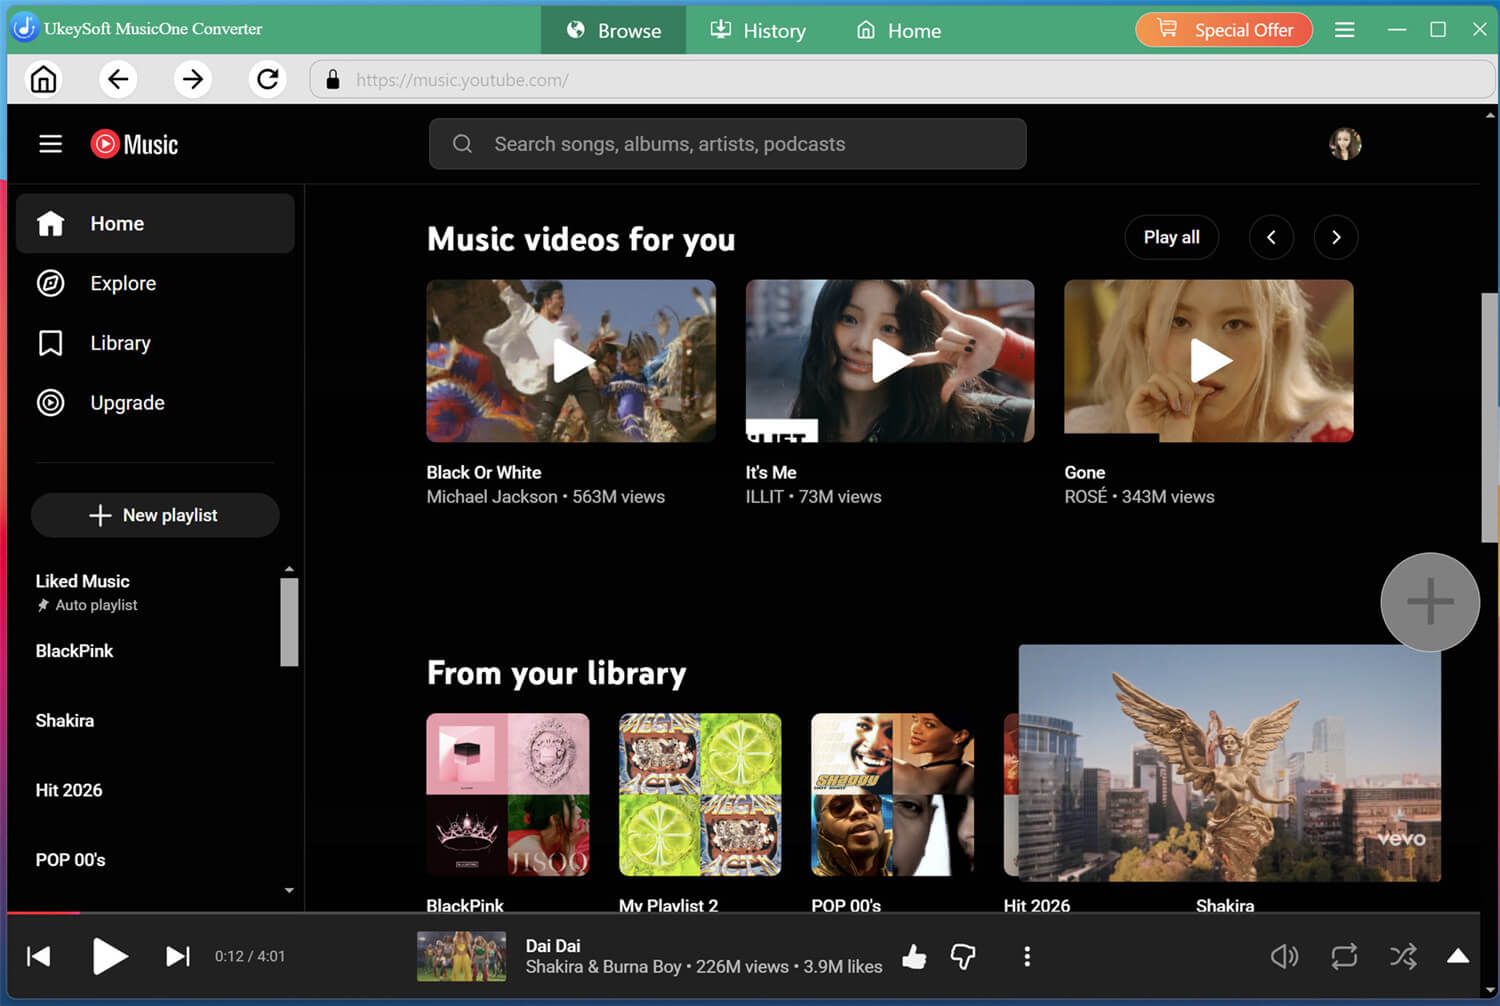1500x1006 pixels.
Task: Open the BlackPink library playlist thumbnail
Action: click(x=508, y=795)
